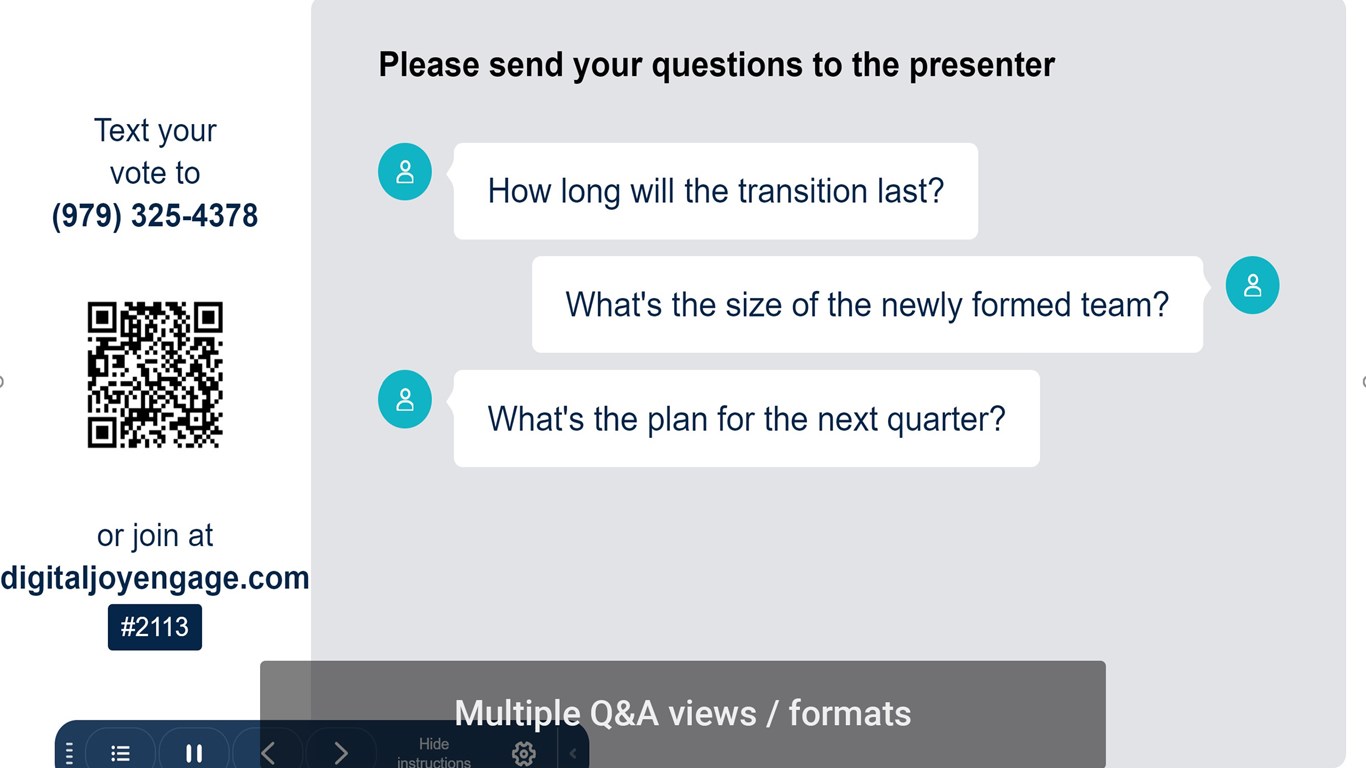
Task: Select "How long will the transition last?" message
Action: [715, 191]
